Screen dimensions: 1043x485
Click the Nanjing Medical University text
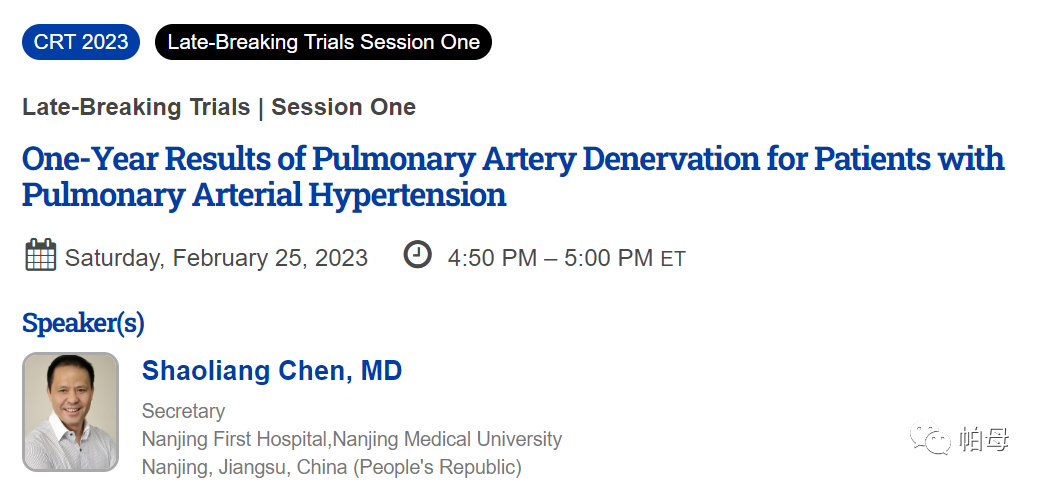pyautogui.click(x=447, y=439)
